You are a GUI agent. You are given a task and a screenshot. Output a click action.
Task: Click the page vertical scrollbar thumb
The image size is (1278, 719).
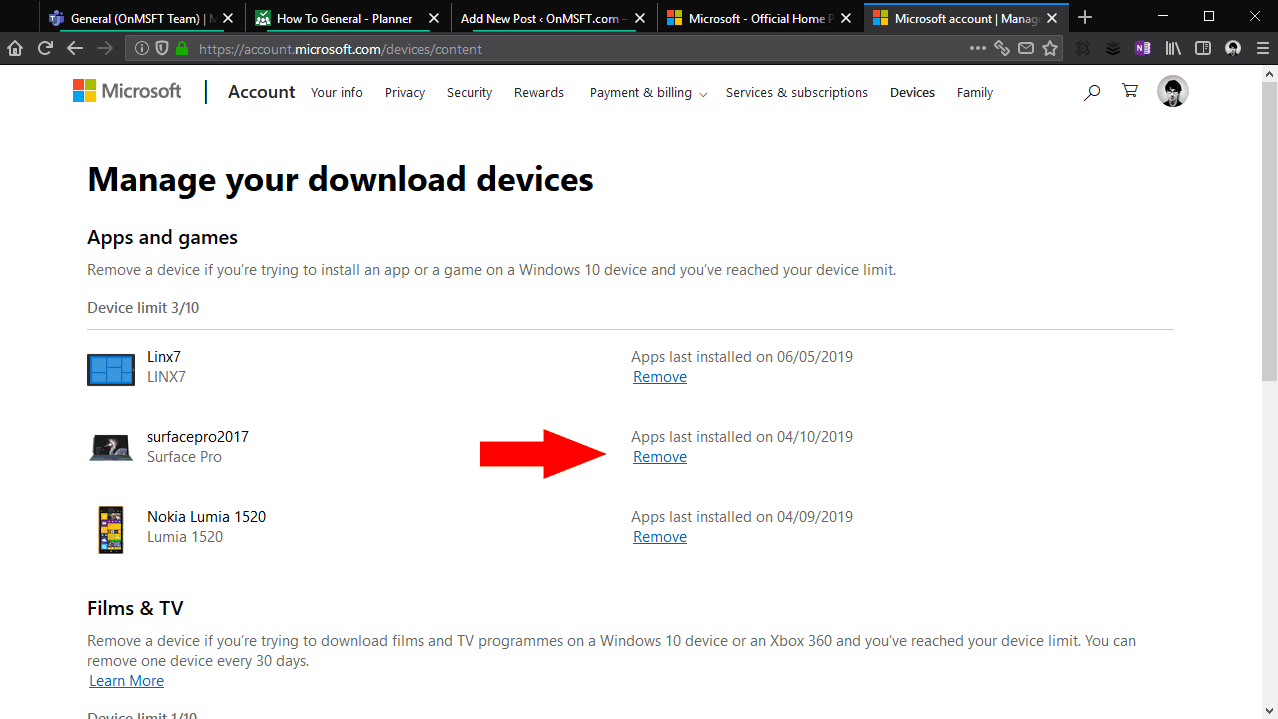[x=1269, y=230]
